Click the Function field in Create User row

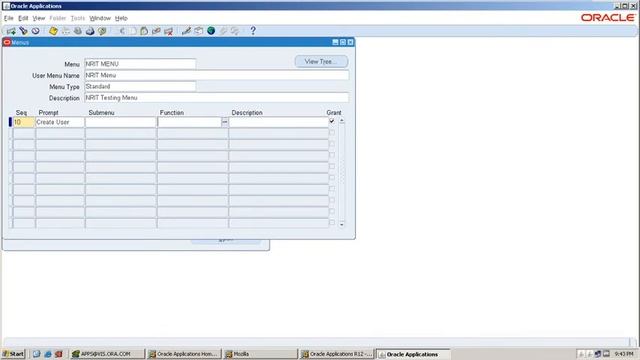[189, 122]
